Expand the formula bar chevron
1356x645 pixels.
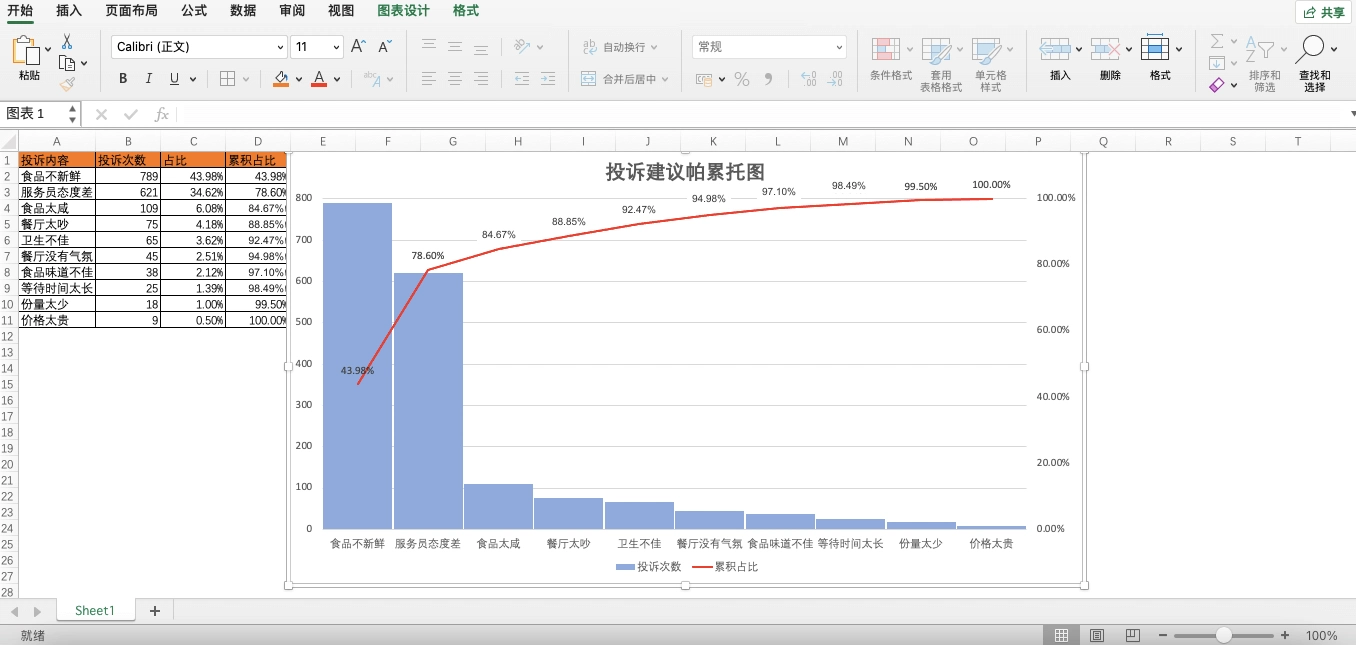(1351, 114)
